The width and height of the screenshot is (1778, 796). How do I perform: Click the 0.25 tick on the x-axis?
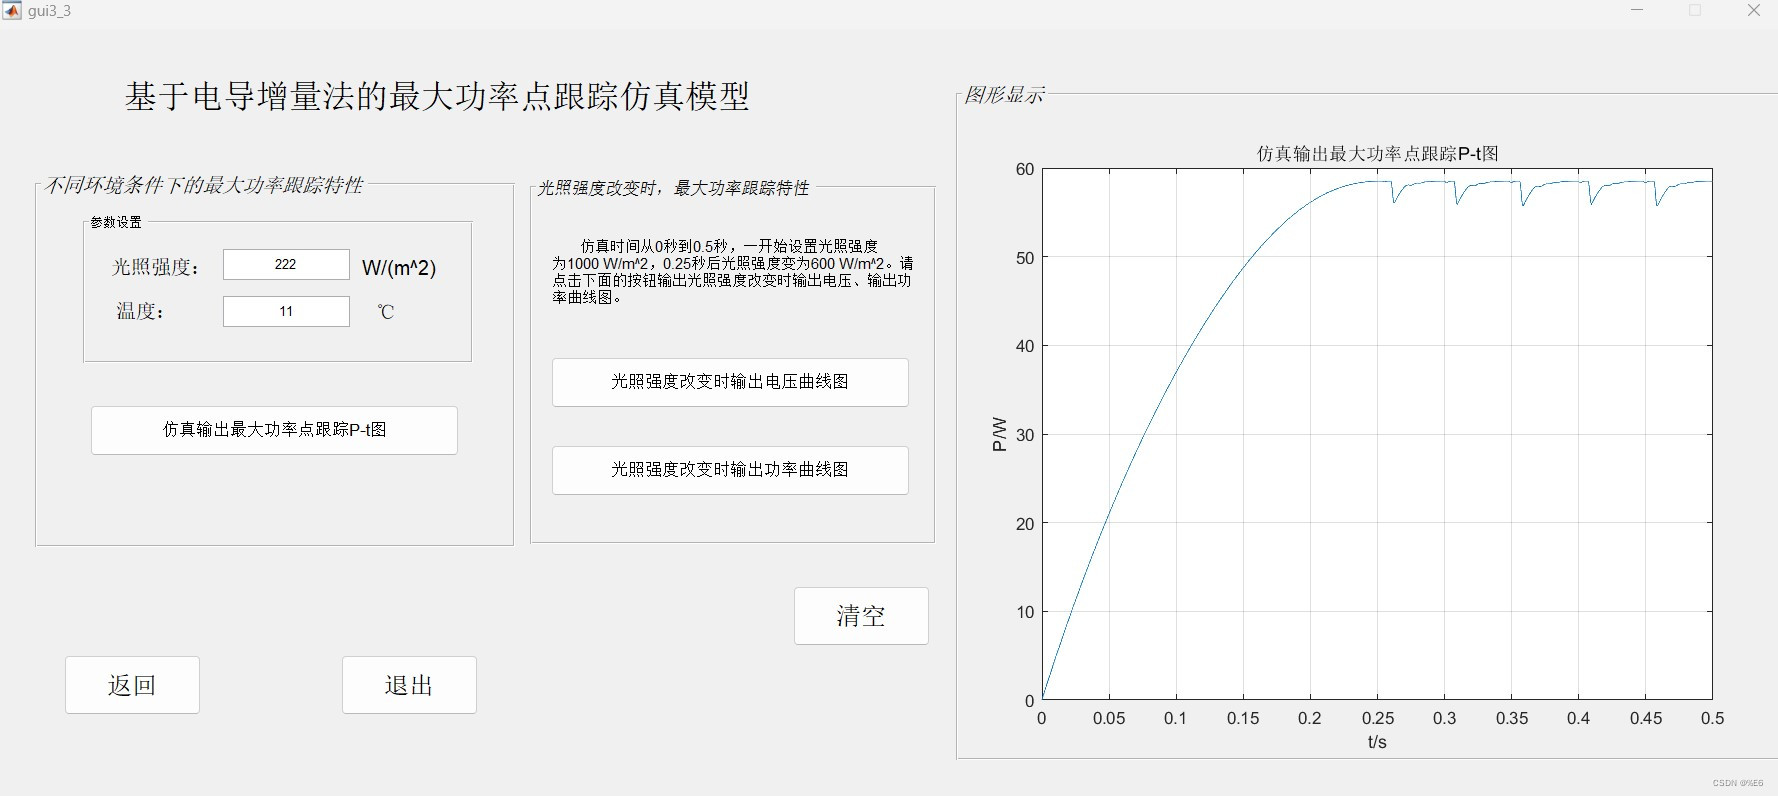pyautogui.click(x=1377, y=718)
